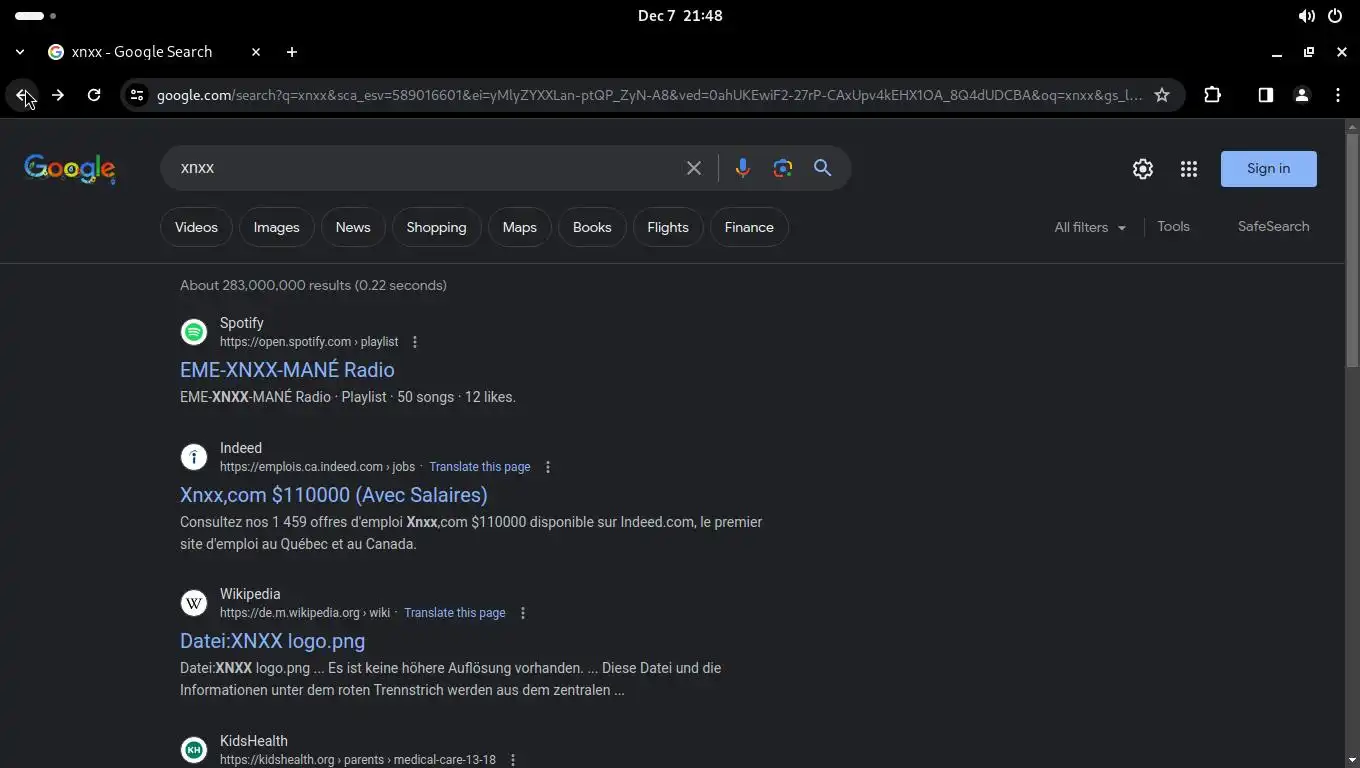Close the Google Search tab
1360x768 pixels.
[256, 52]
